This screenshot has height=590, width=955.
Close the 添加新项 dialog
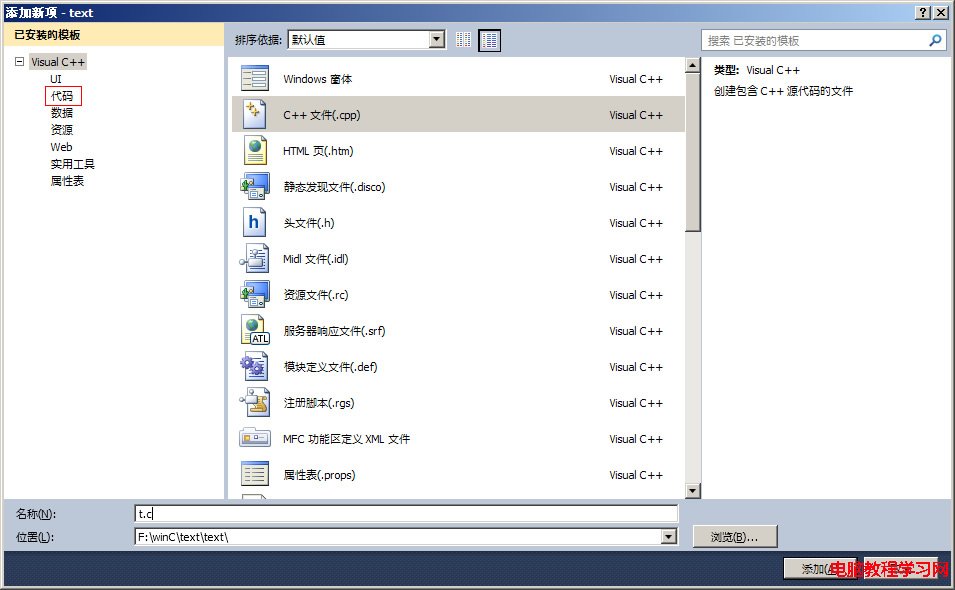[941, 12]
